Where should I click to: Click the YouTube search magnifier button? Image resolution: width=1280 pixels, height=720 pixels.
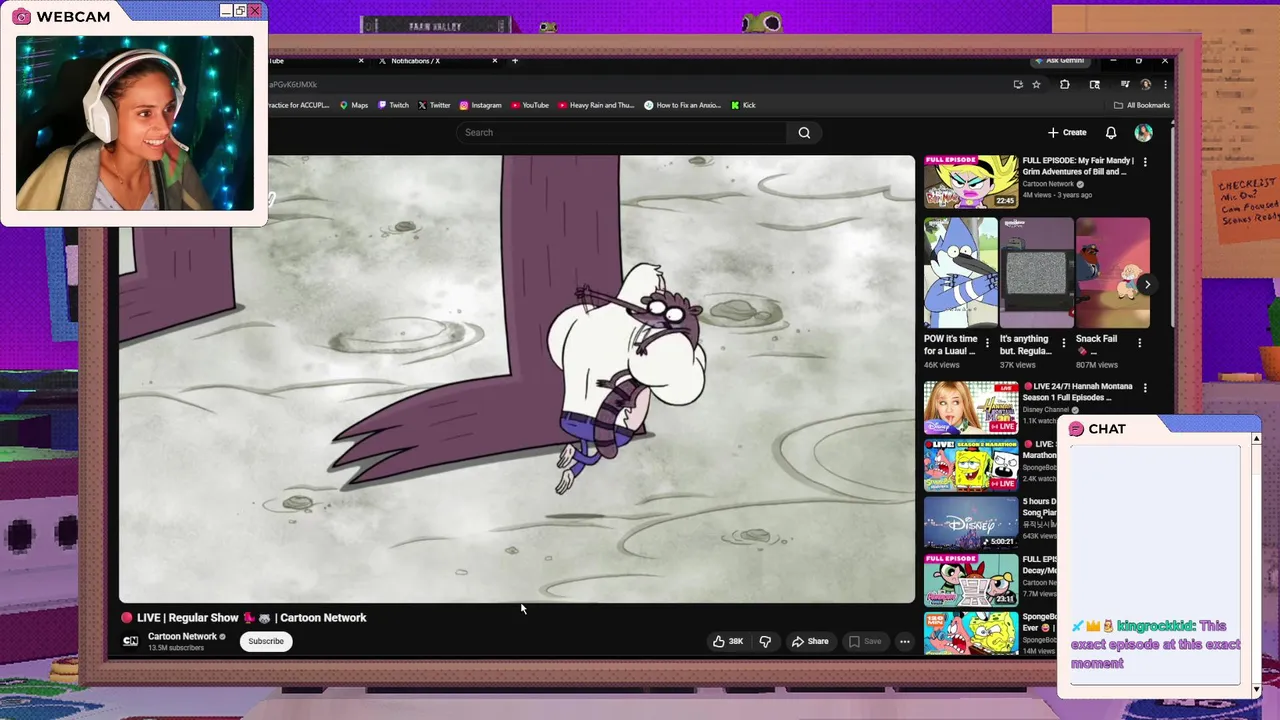804,132
